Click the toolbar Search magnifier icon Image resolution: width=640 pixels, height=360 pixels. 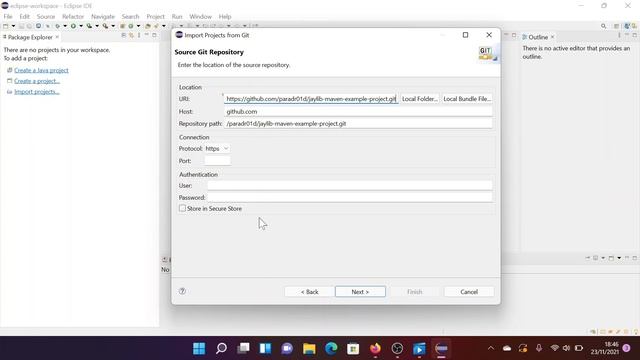[603, 26]
